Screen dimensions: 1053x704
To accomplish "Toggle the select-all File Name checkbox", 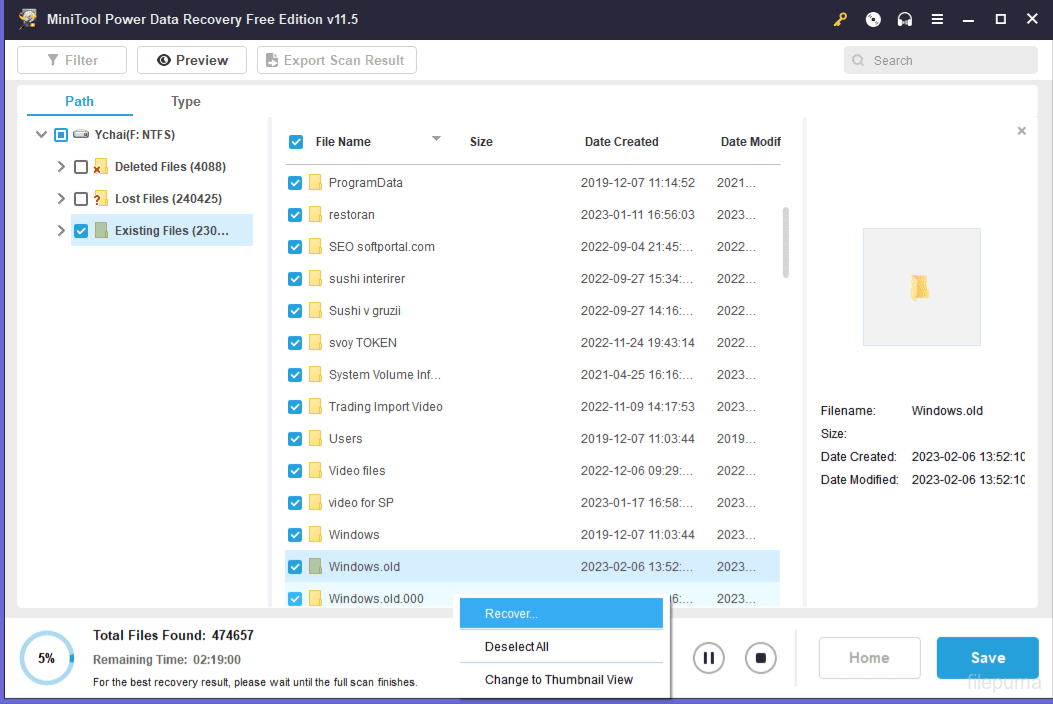I will [x=295, y=142].
